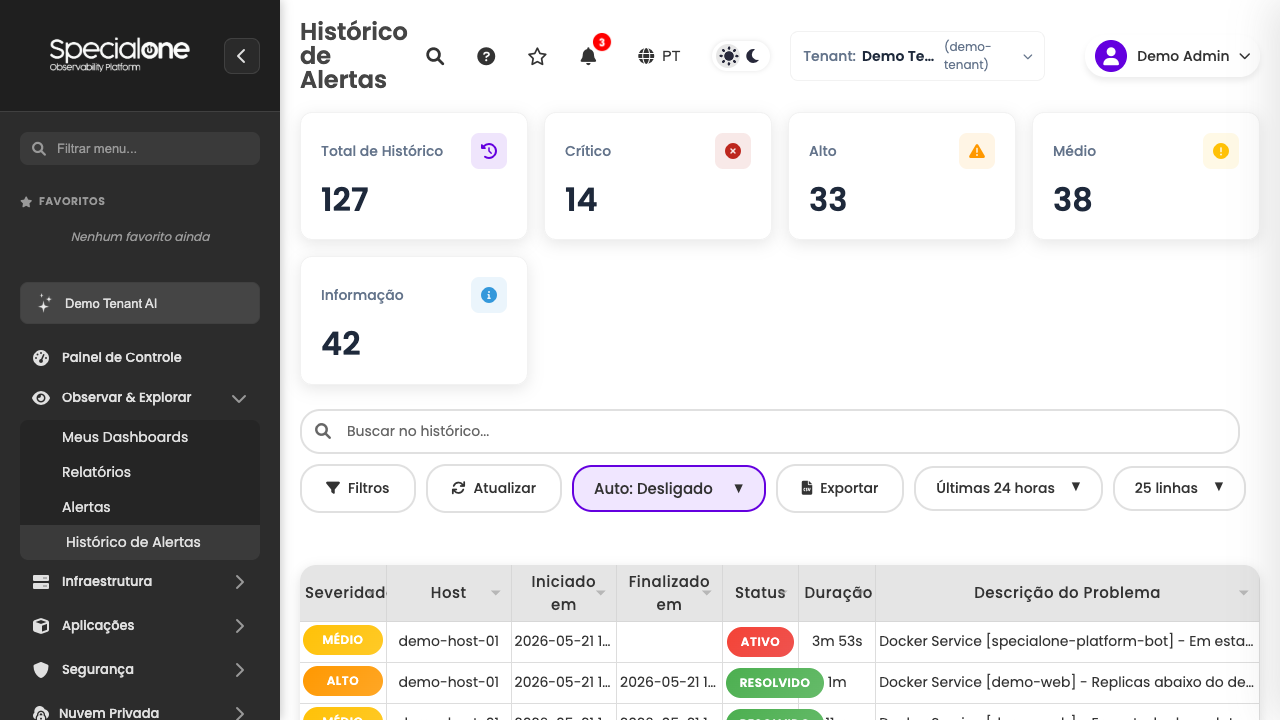Open Iniciado em column filter arrow

pos(601,593)
